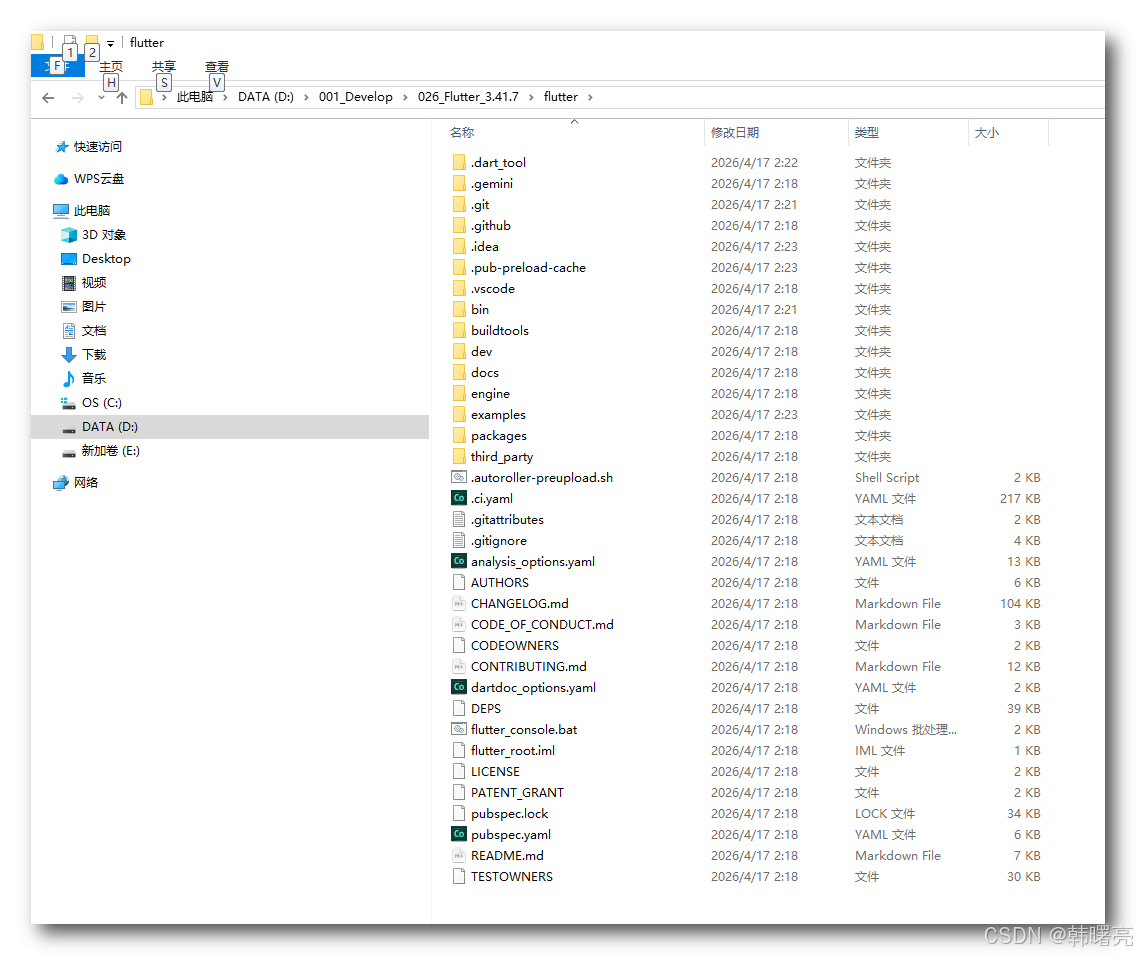Click the engine folder icon
Screen dimensions: 1137x956
(x=459, y=393)
